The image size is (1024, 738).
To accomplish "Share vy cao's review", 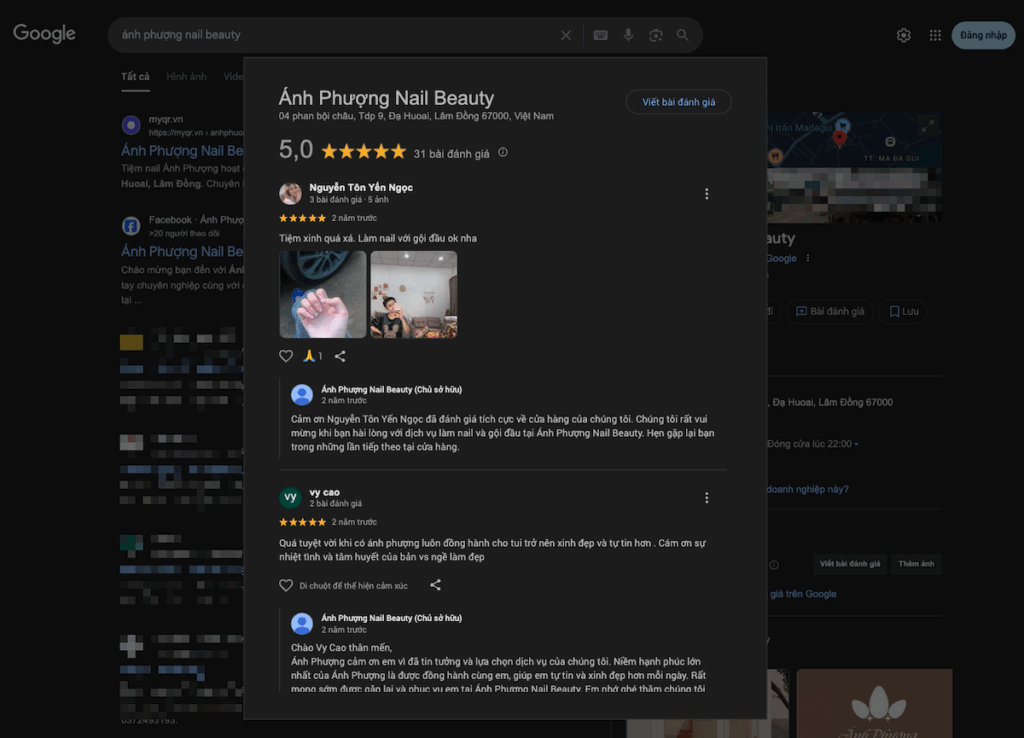I will (x=435, y=585).
